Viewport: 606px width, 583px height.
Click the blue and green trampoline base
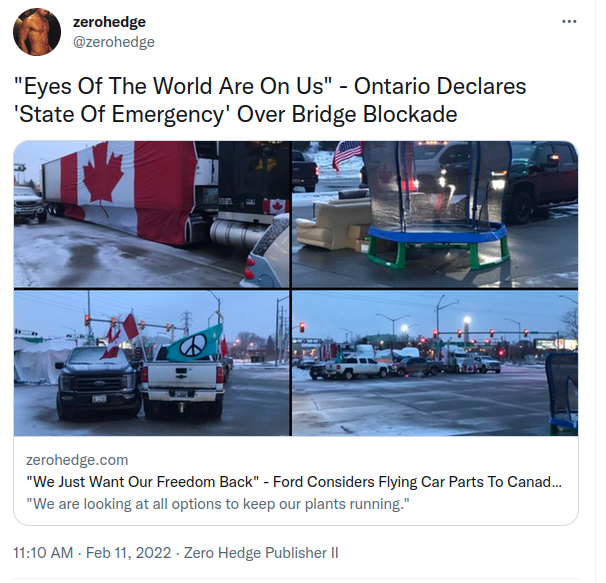tap(438, 244)
